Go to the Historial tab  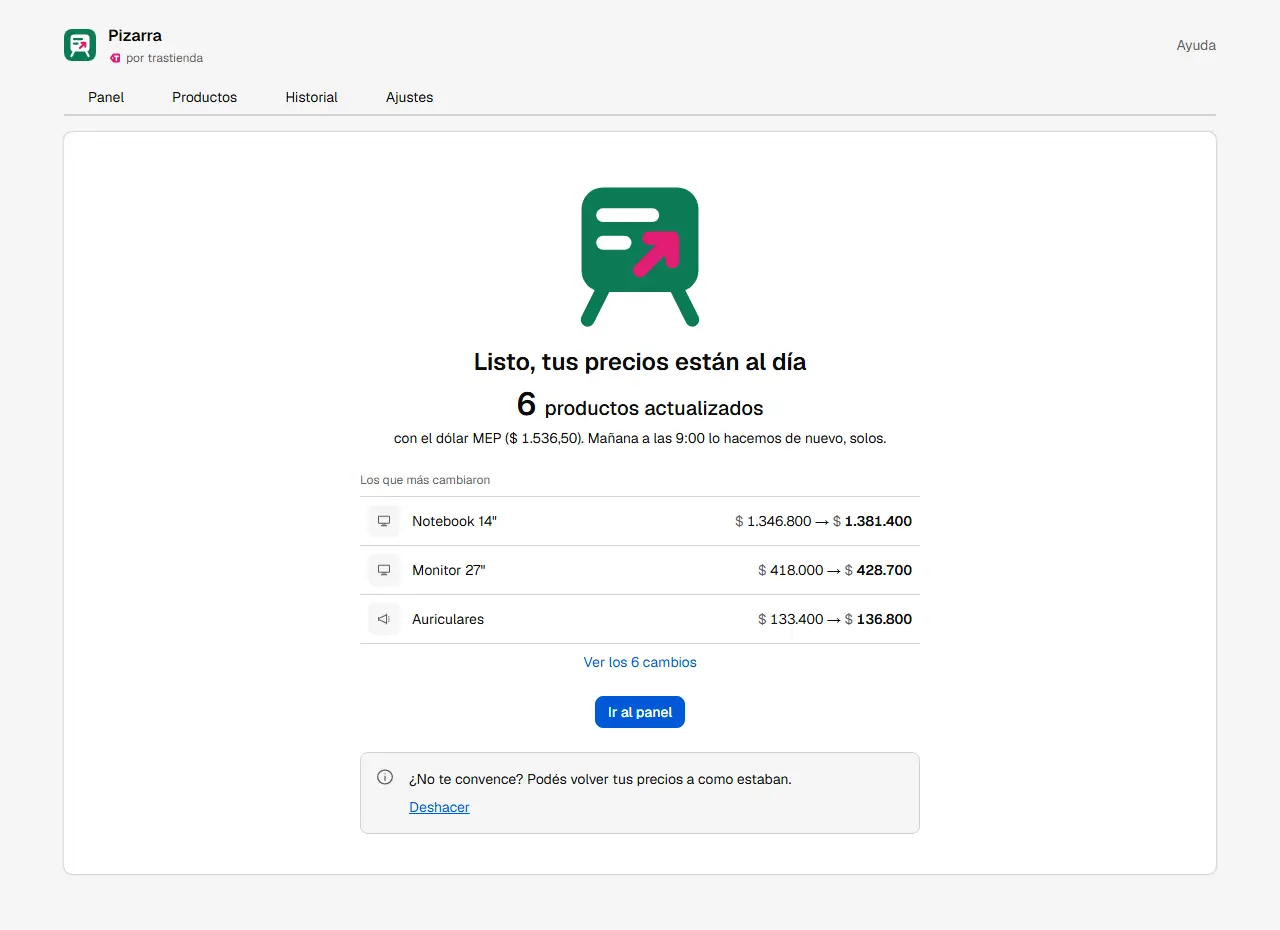[x=312, y=97]
